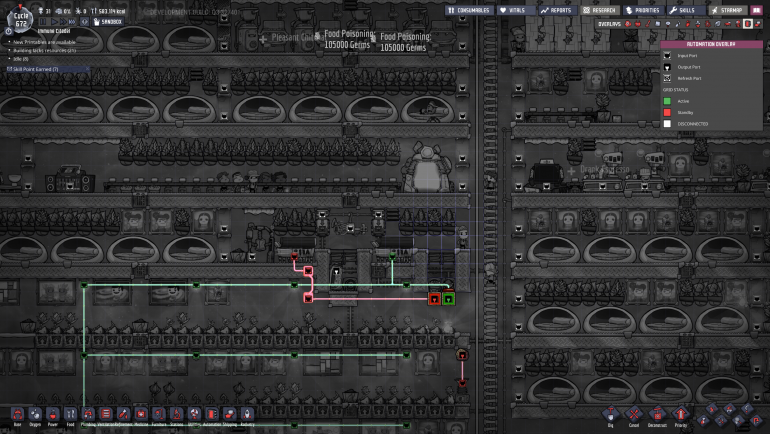Open the Refinement build category
The height and width of the screenshot is (434, 770).
[123, 415]
